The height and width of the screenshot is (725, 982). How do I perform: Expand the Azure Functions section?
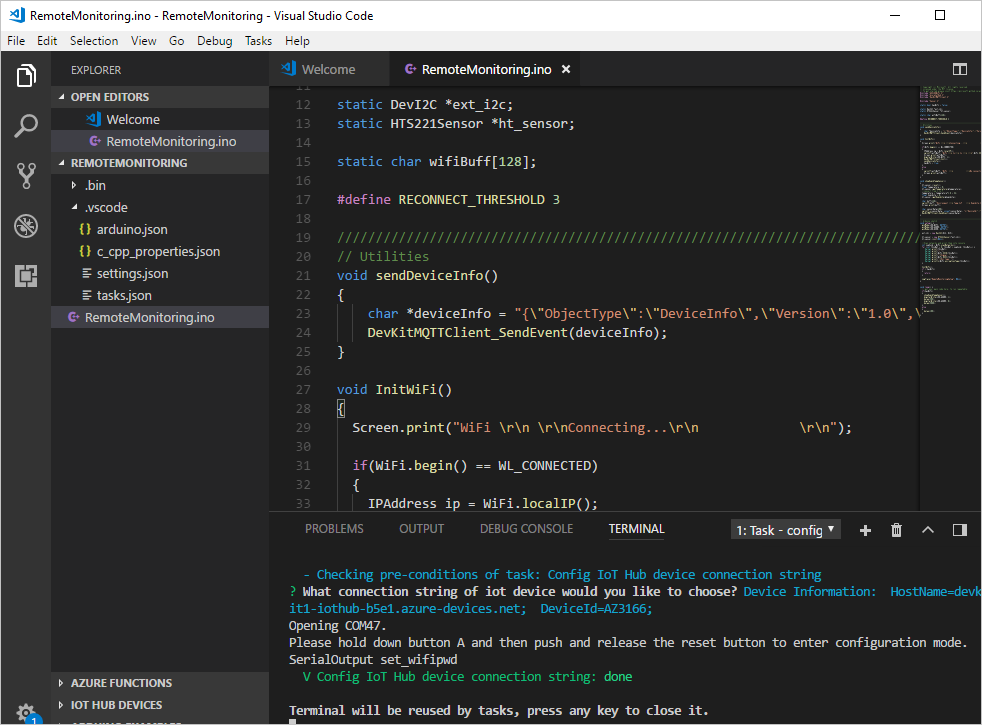click(x=120, y=683)
